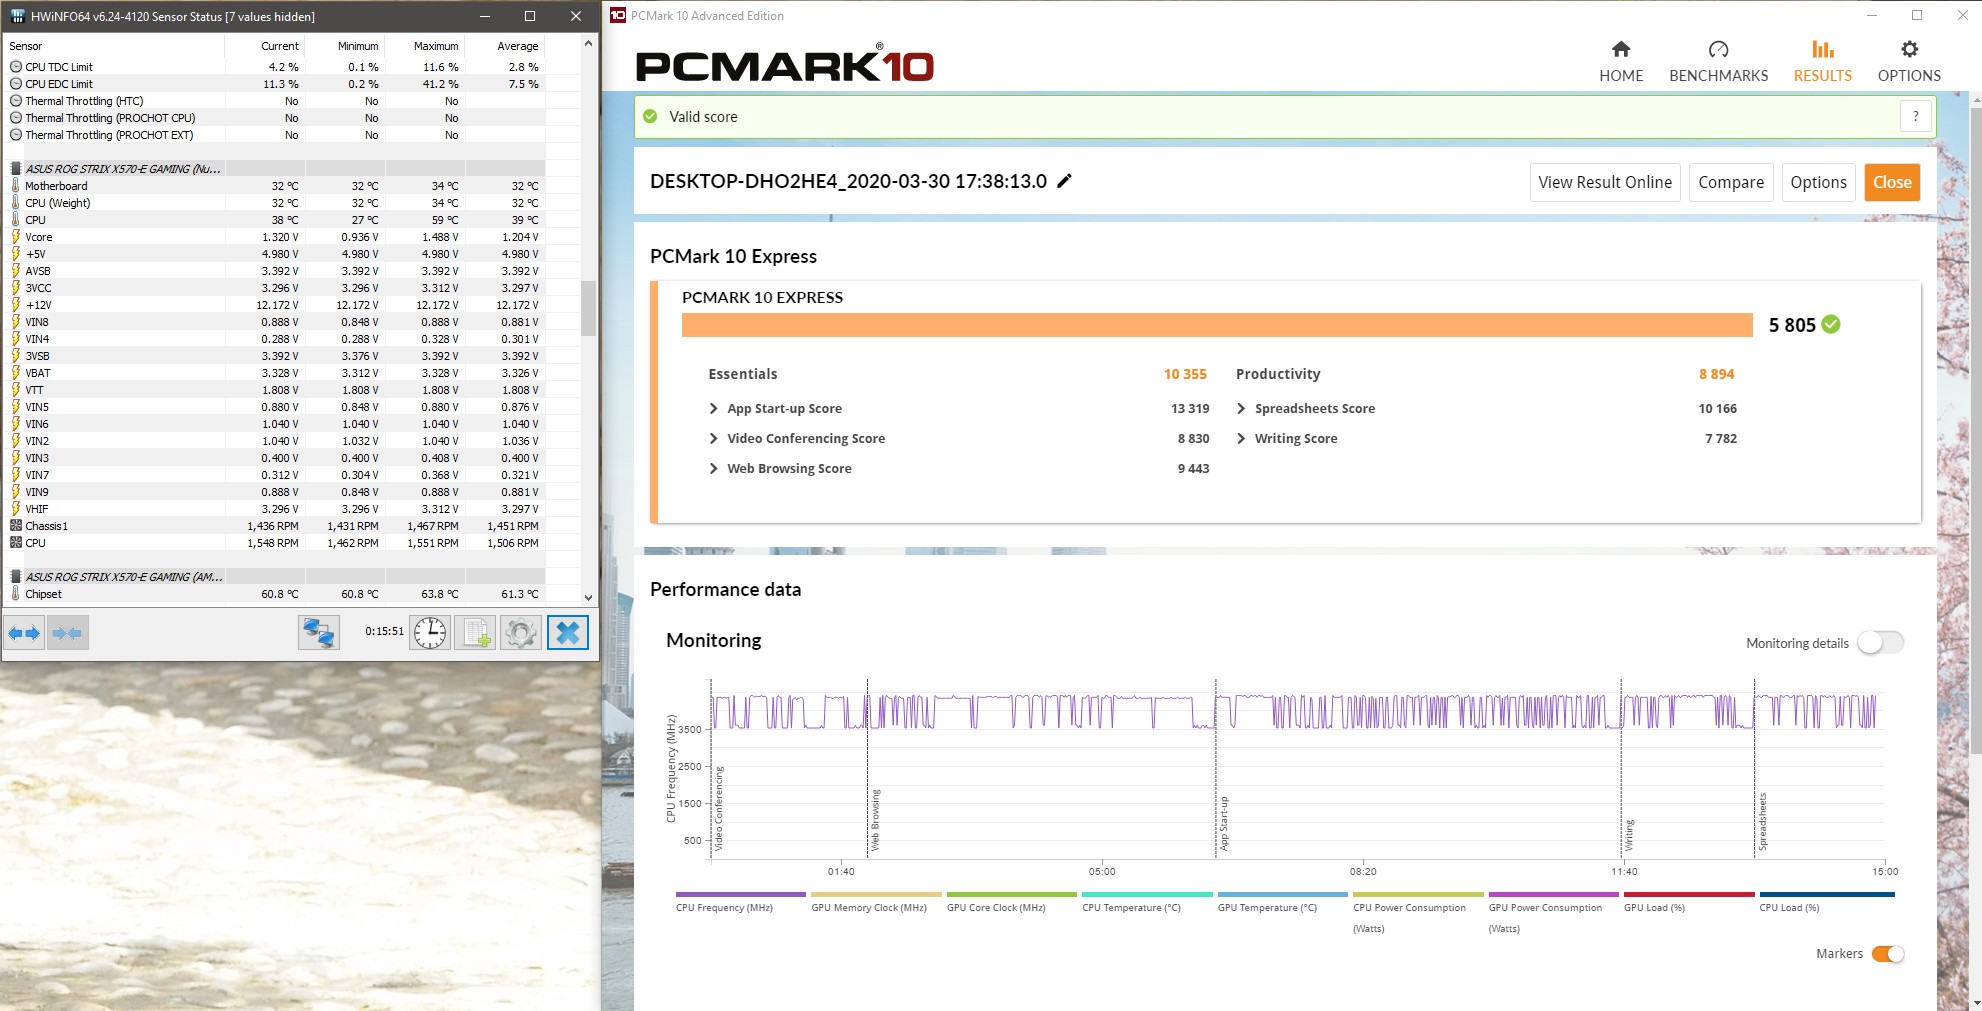Click the GPU Core Clock legend entry
This screenshot has height=1011, width=1982.
tap(996, 908)
